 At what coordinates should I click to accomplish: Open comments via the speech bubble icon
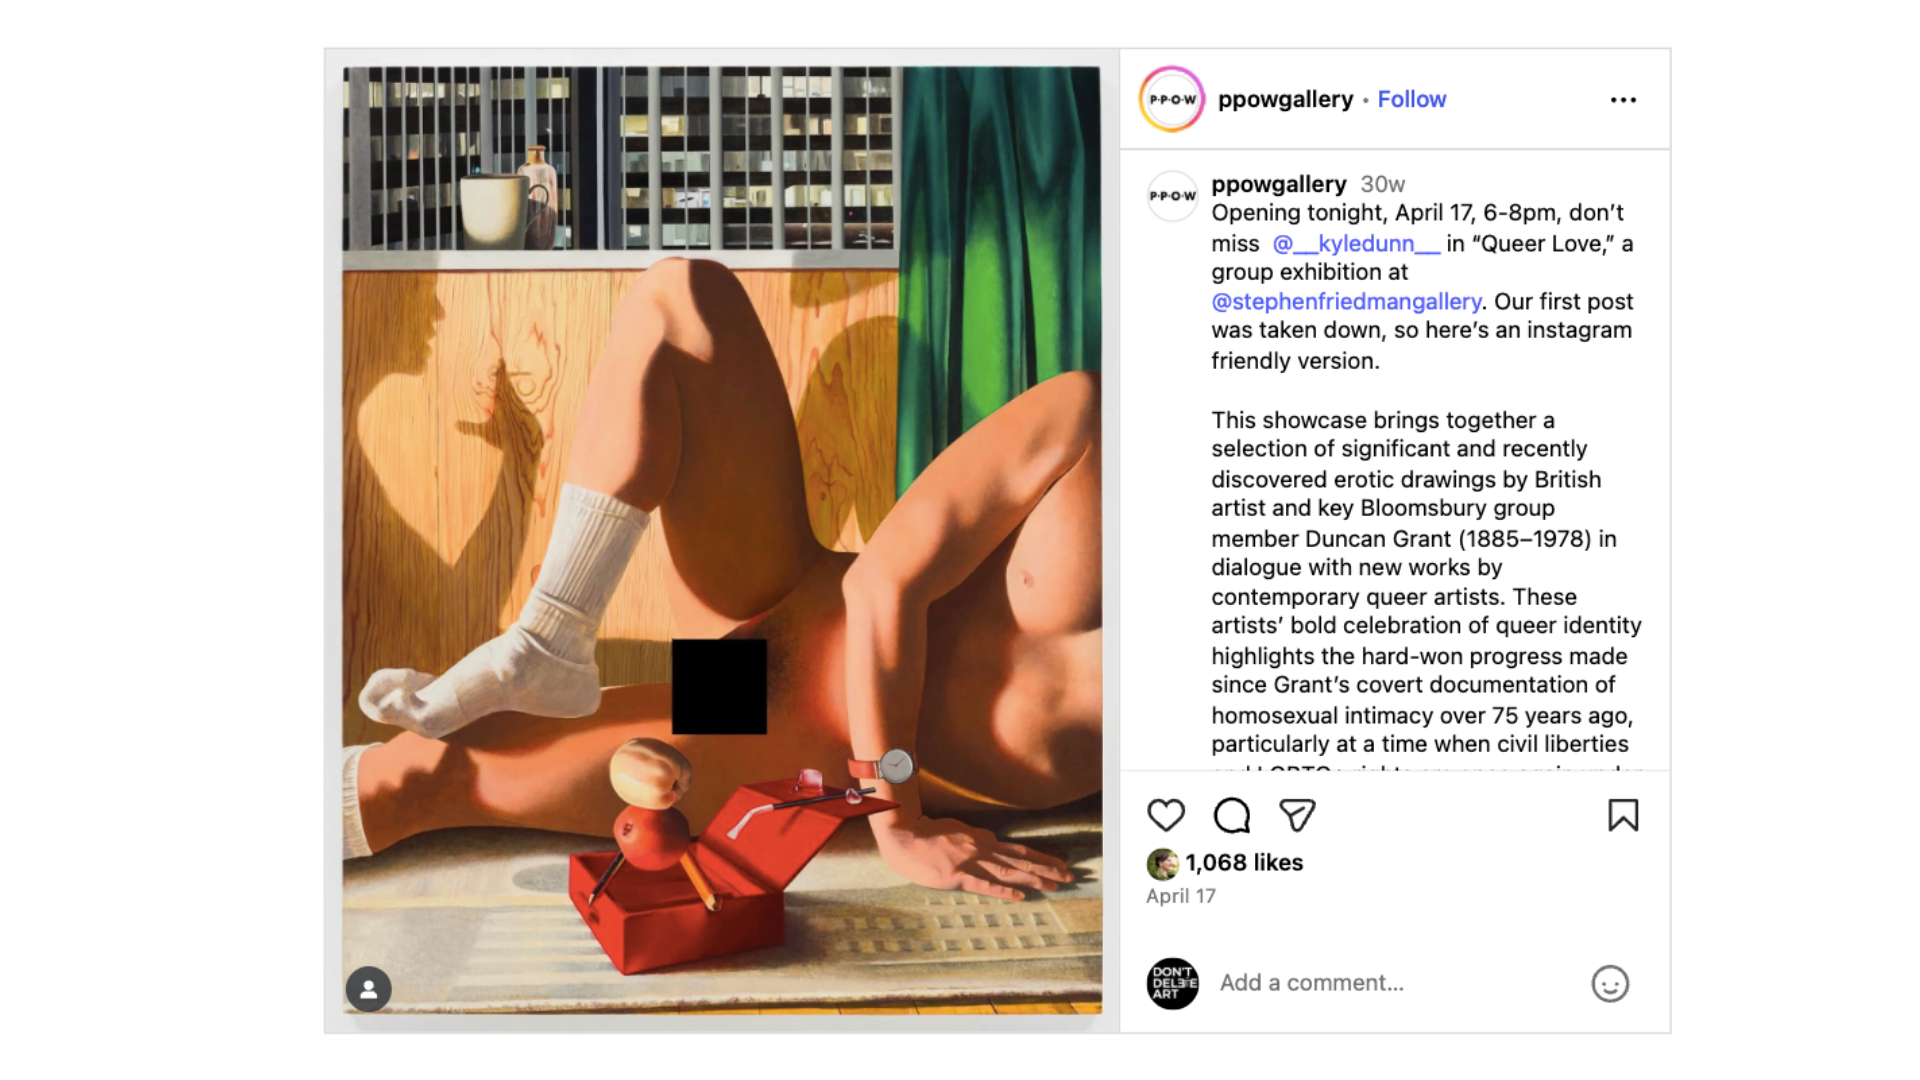point(1232,816)
